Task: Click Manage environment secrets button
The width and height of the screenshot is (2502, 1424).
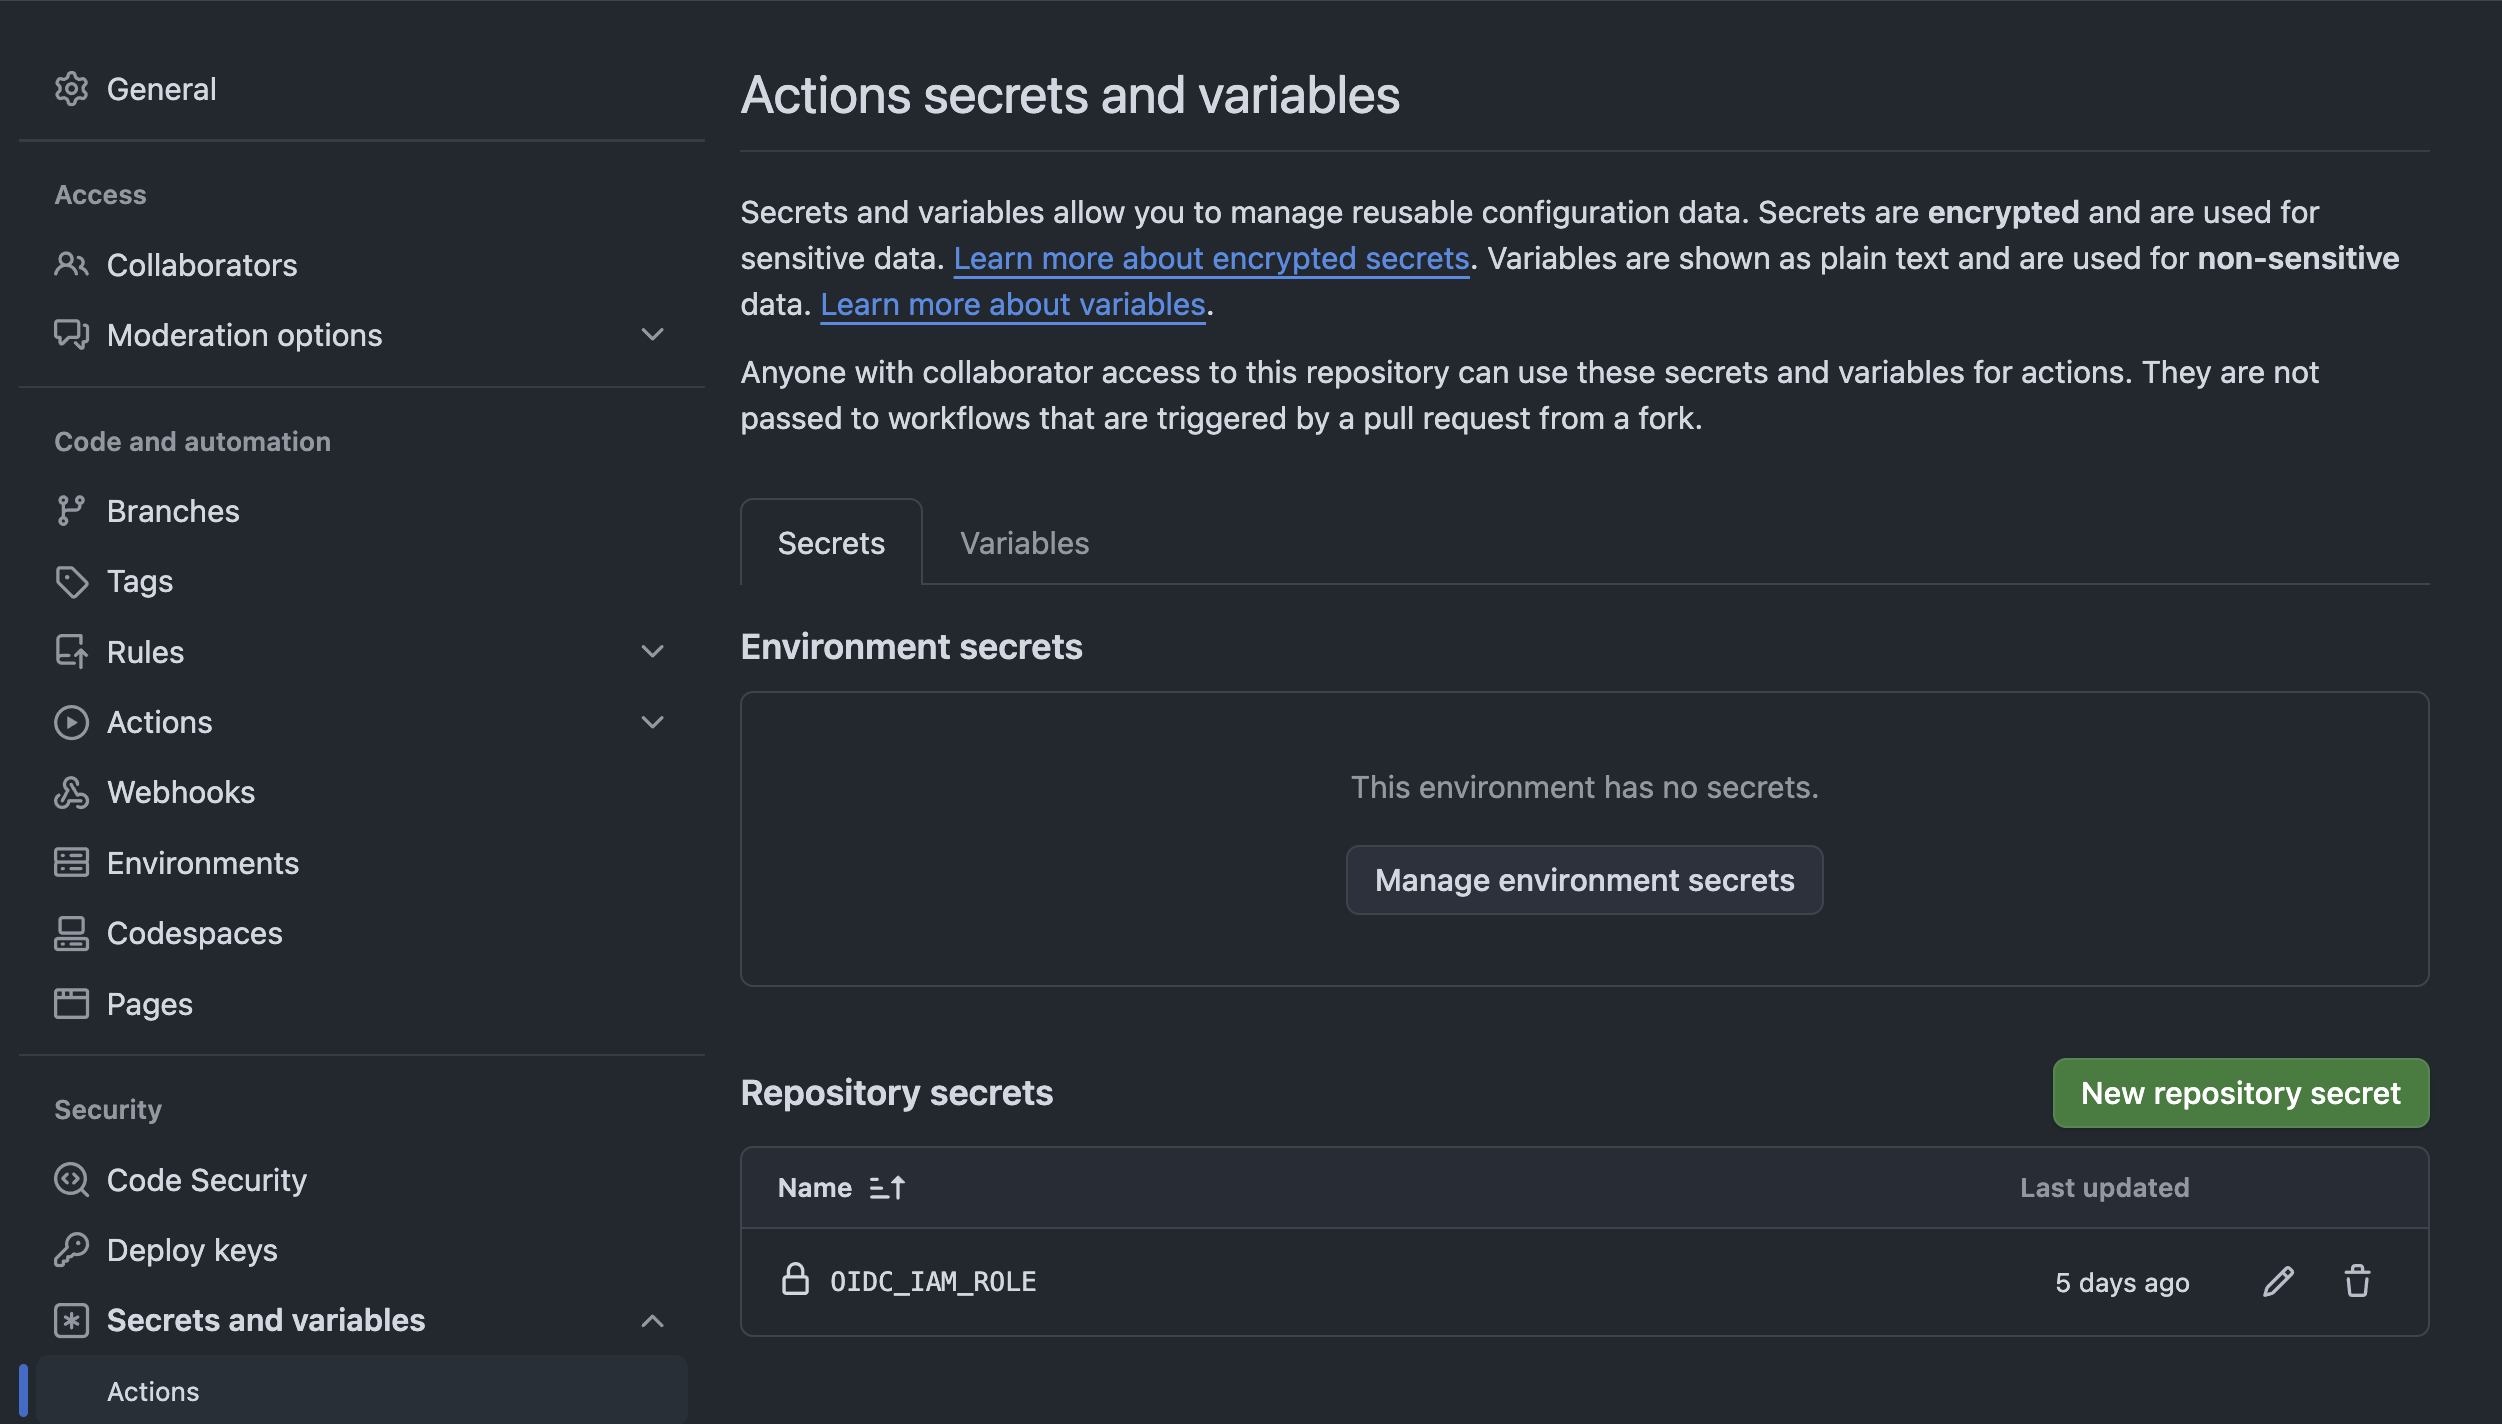Action: (x=1584, y=879)
